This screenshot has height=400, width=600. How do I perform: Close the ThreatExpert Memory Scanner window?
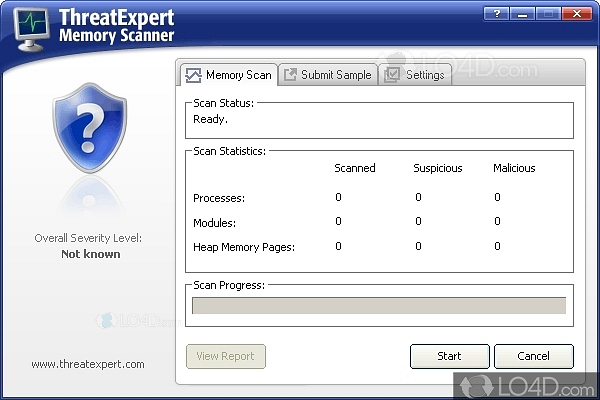coord(577,14)
